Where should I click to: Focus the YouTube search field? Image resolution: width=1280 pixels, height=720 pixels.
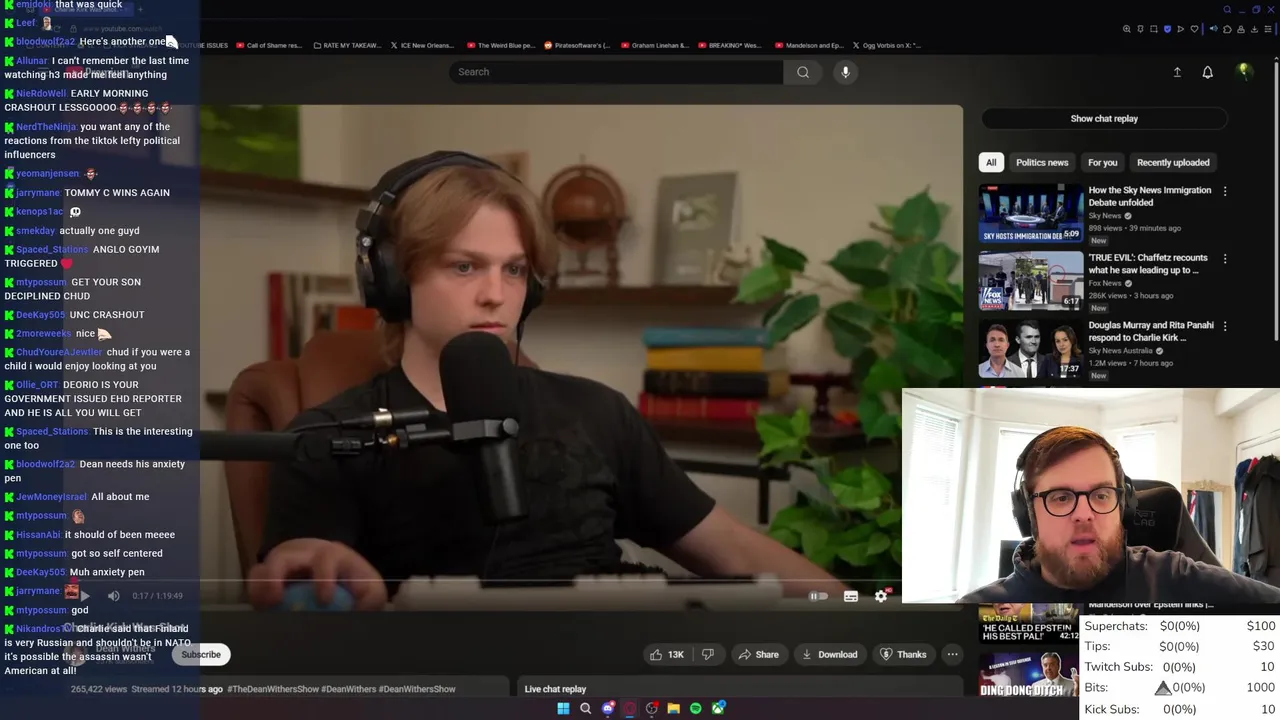tap(615, 72)
